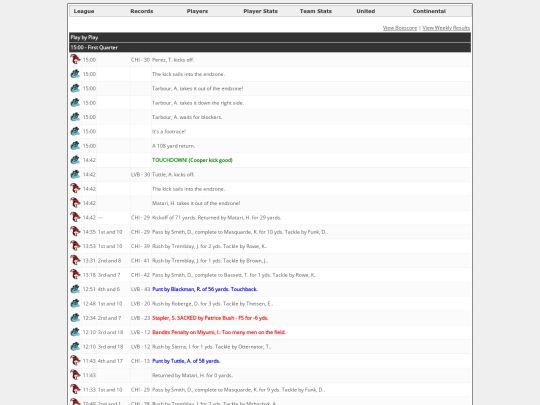The height and width of the screenshot is (405, 540).
Task: Follow the View Boxscore link
Action: coord(400,28)
